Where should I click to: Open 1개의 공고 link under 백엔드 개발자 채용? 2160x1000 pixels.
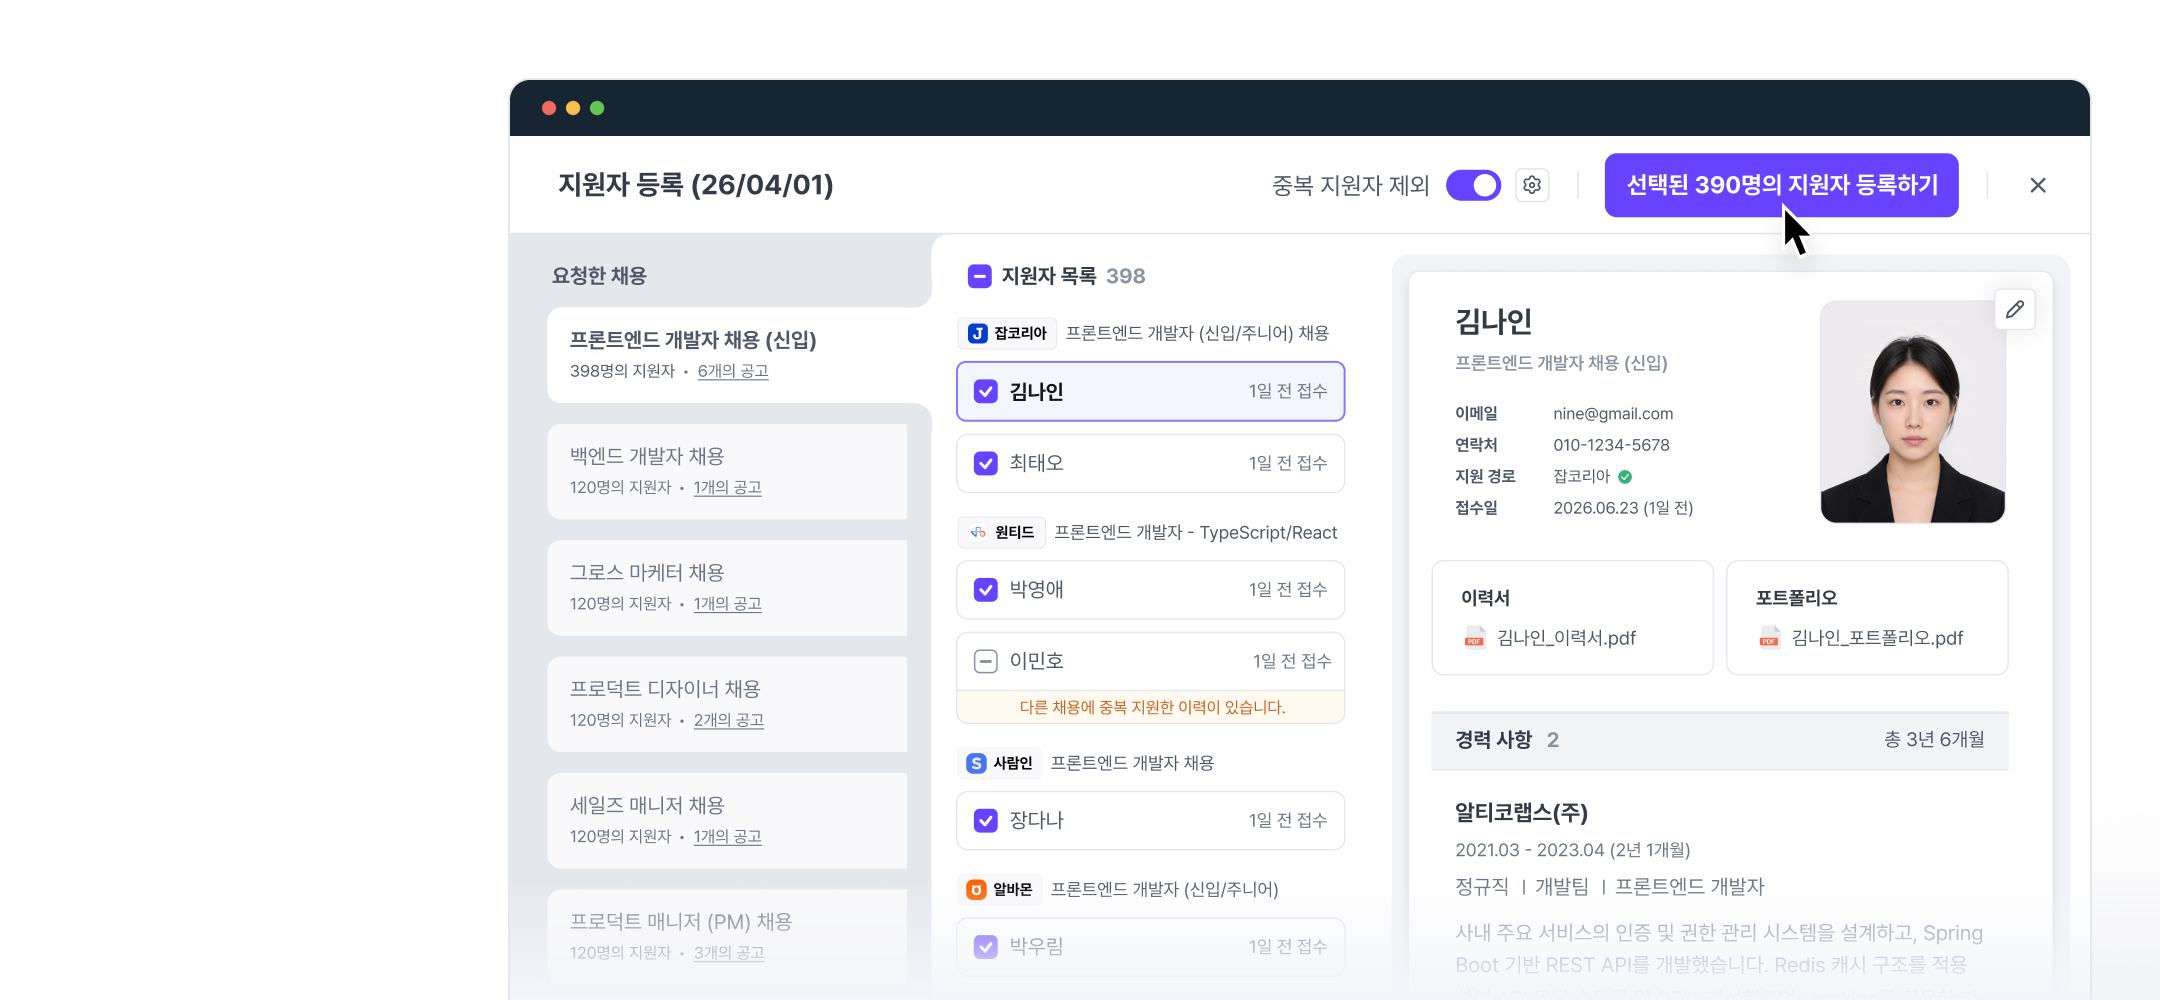point(728,487)
